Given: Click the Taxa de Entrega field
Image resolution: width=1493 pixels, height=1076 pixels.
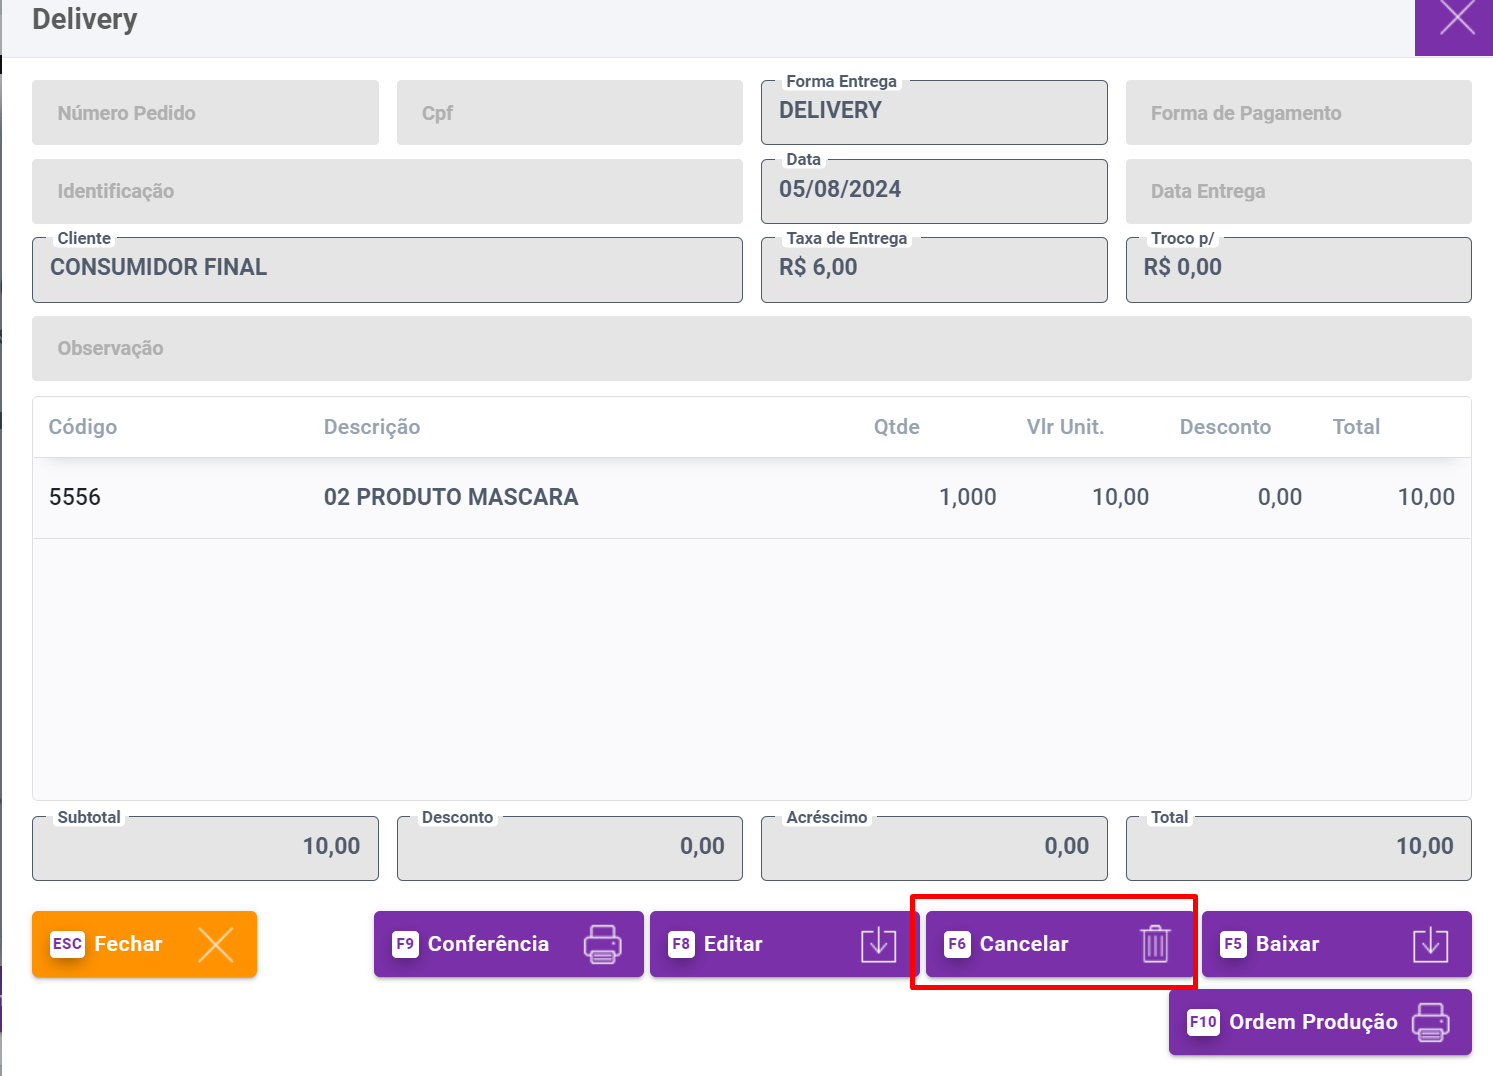Looking at the screenshot, I should pos(933,269).
